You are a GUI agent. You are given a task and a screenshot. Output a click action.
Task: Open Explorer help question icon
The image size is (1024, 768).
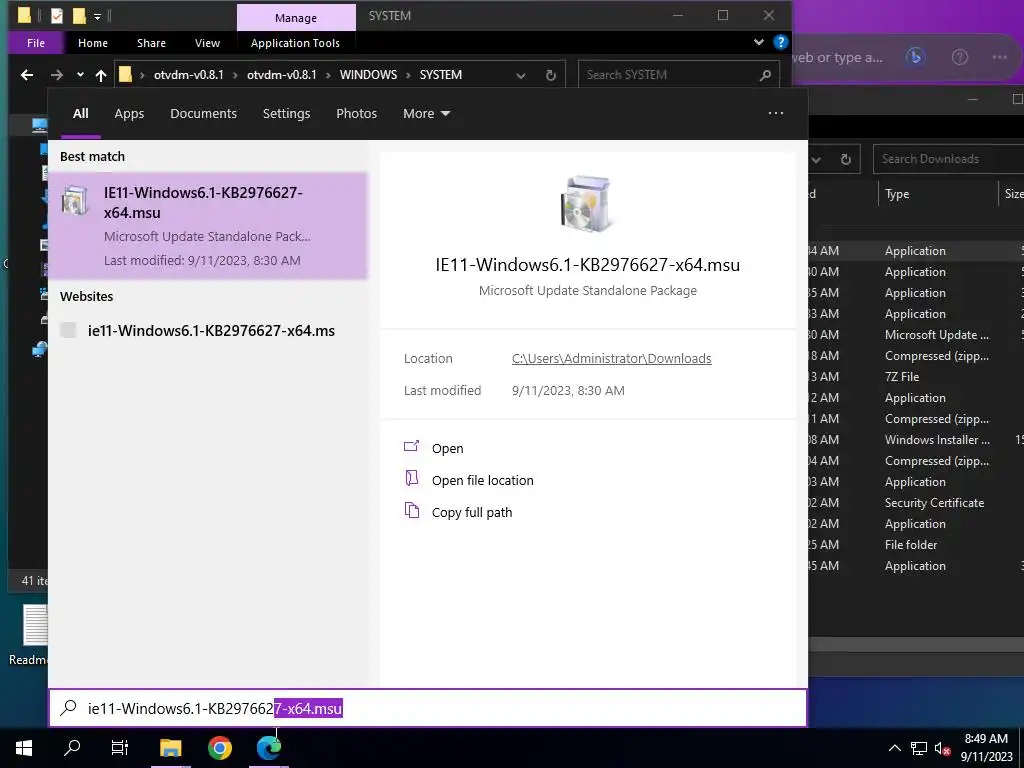click(x=780, y=42)
